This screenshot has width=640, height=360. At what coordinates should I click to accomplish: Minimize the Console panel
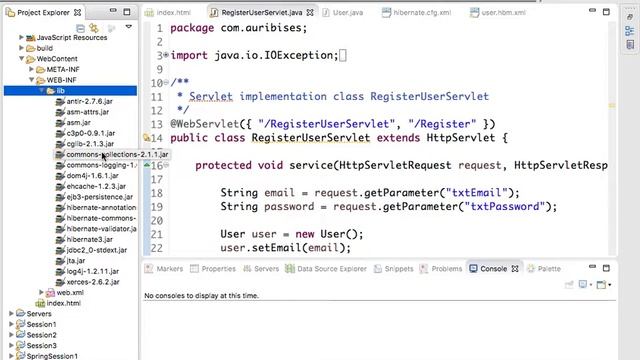592,267
